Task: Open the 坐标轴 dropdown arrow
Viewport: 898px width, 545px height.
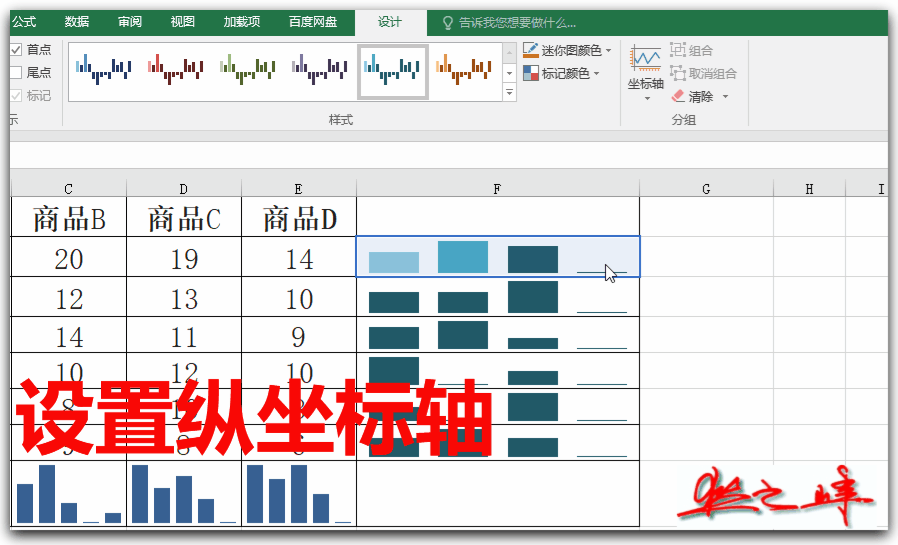Action: point(647,99)
